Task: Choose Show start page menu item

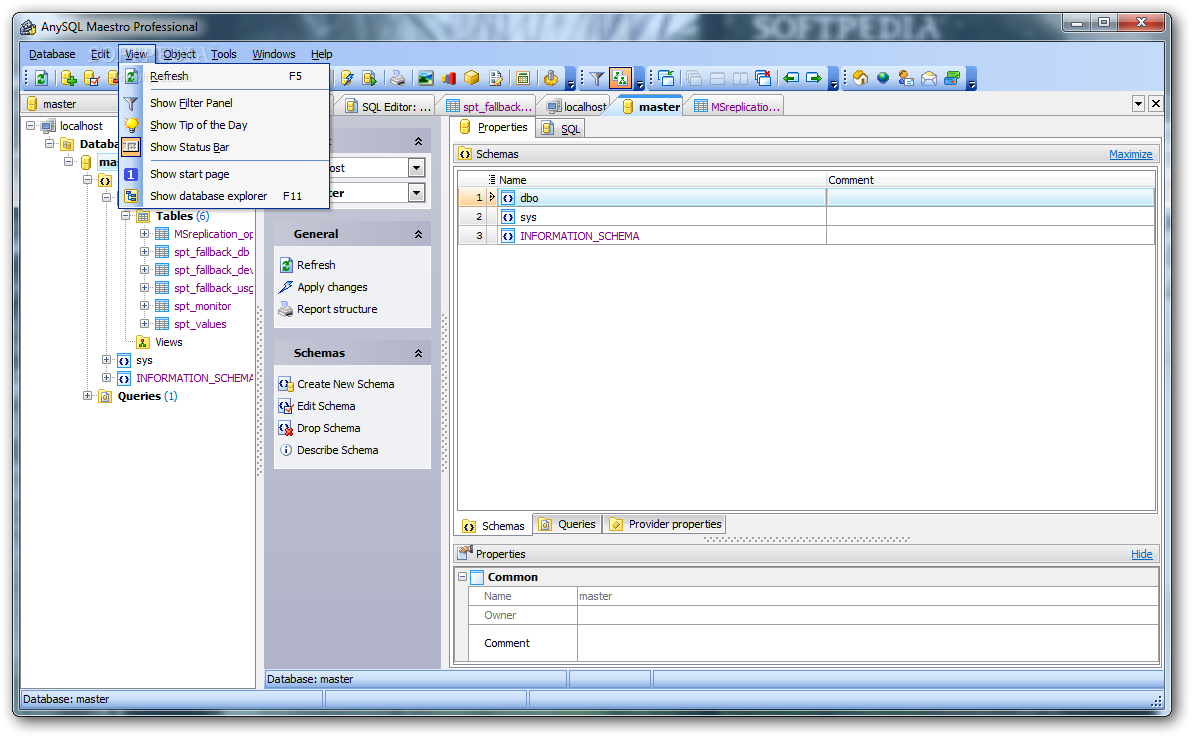Action: pos(224,174)
